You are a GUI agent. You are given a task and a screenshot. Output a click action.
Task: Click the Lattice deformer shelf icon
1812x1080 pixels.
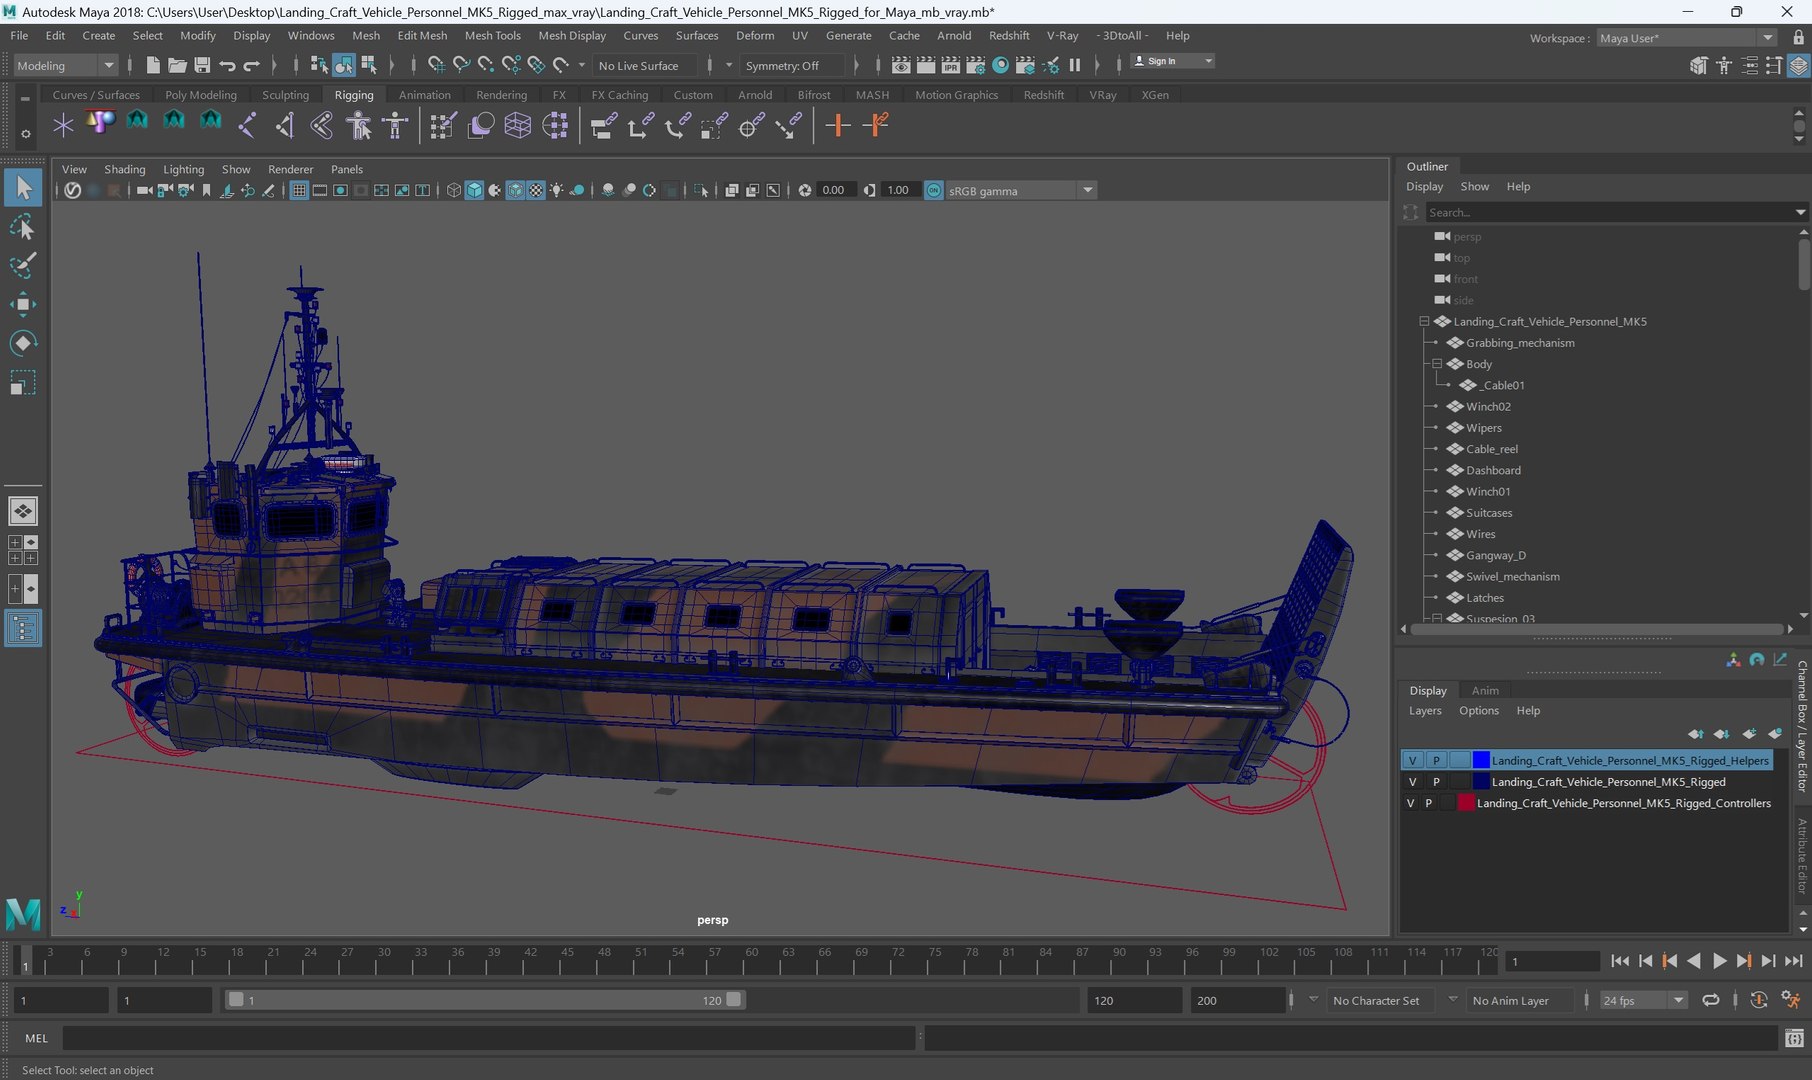click(x=518, y=125)
